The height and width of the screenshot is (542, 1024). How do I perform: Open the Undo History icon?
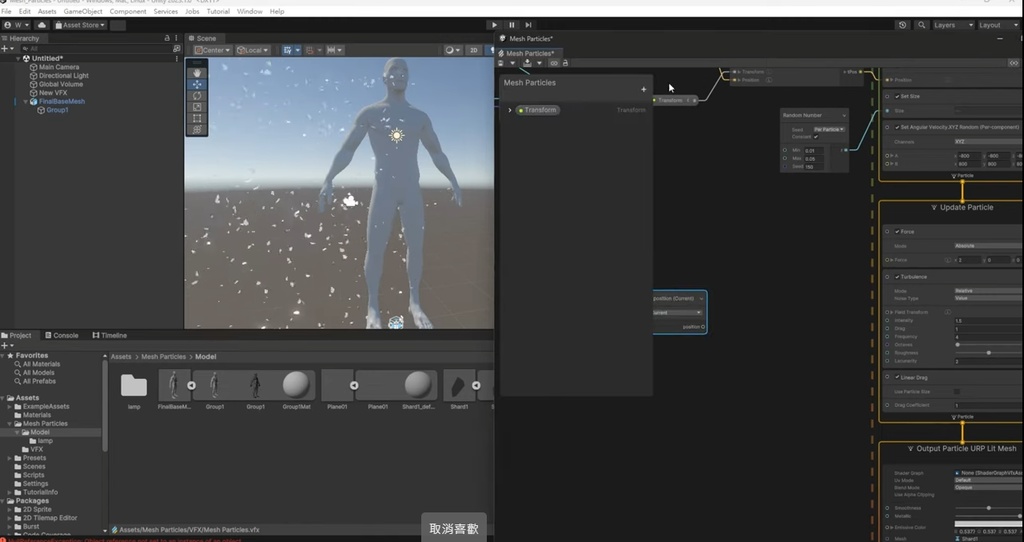[904, 25]
